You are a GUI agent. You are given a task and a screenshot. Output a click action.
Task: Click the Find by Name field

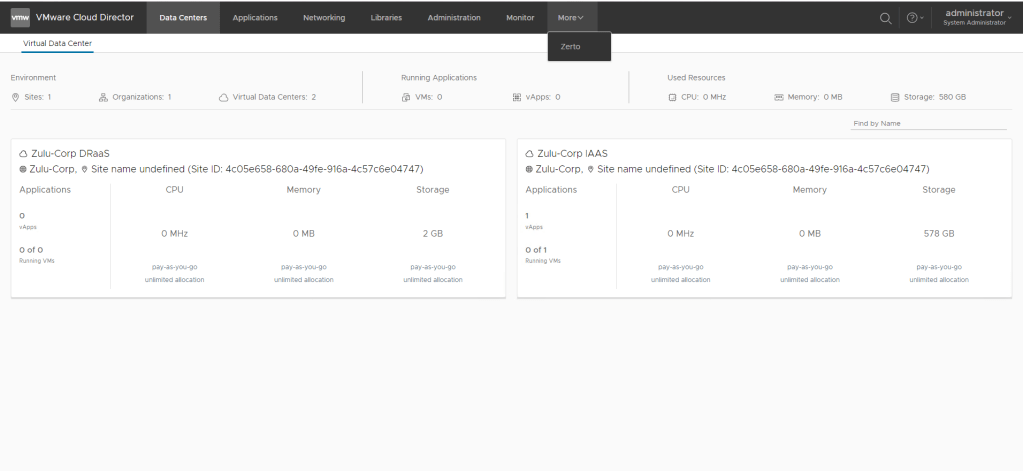[929, 123]
